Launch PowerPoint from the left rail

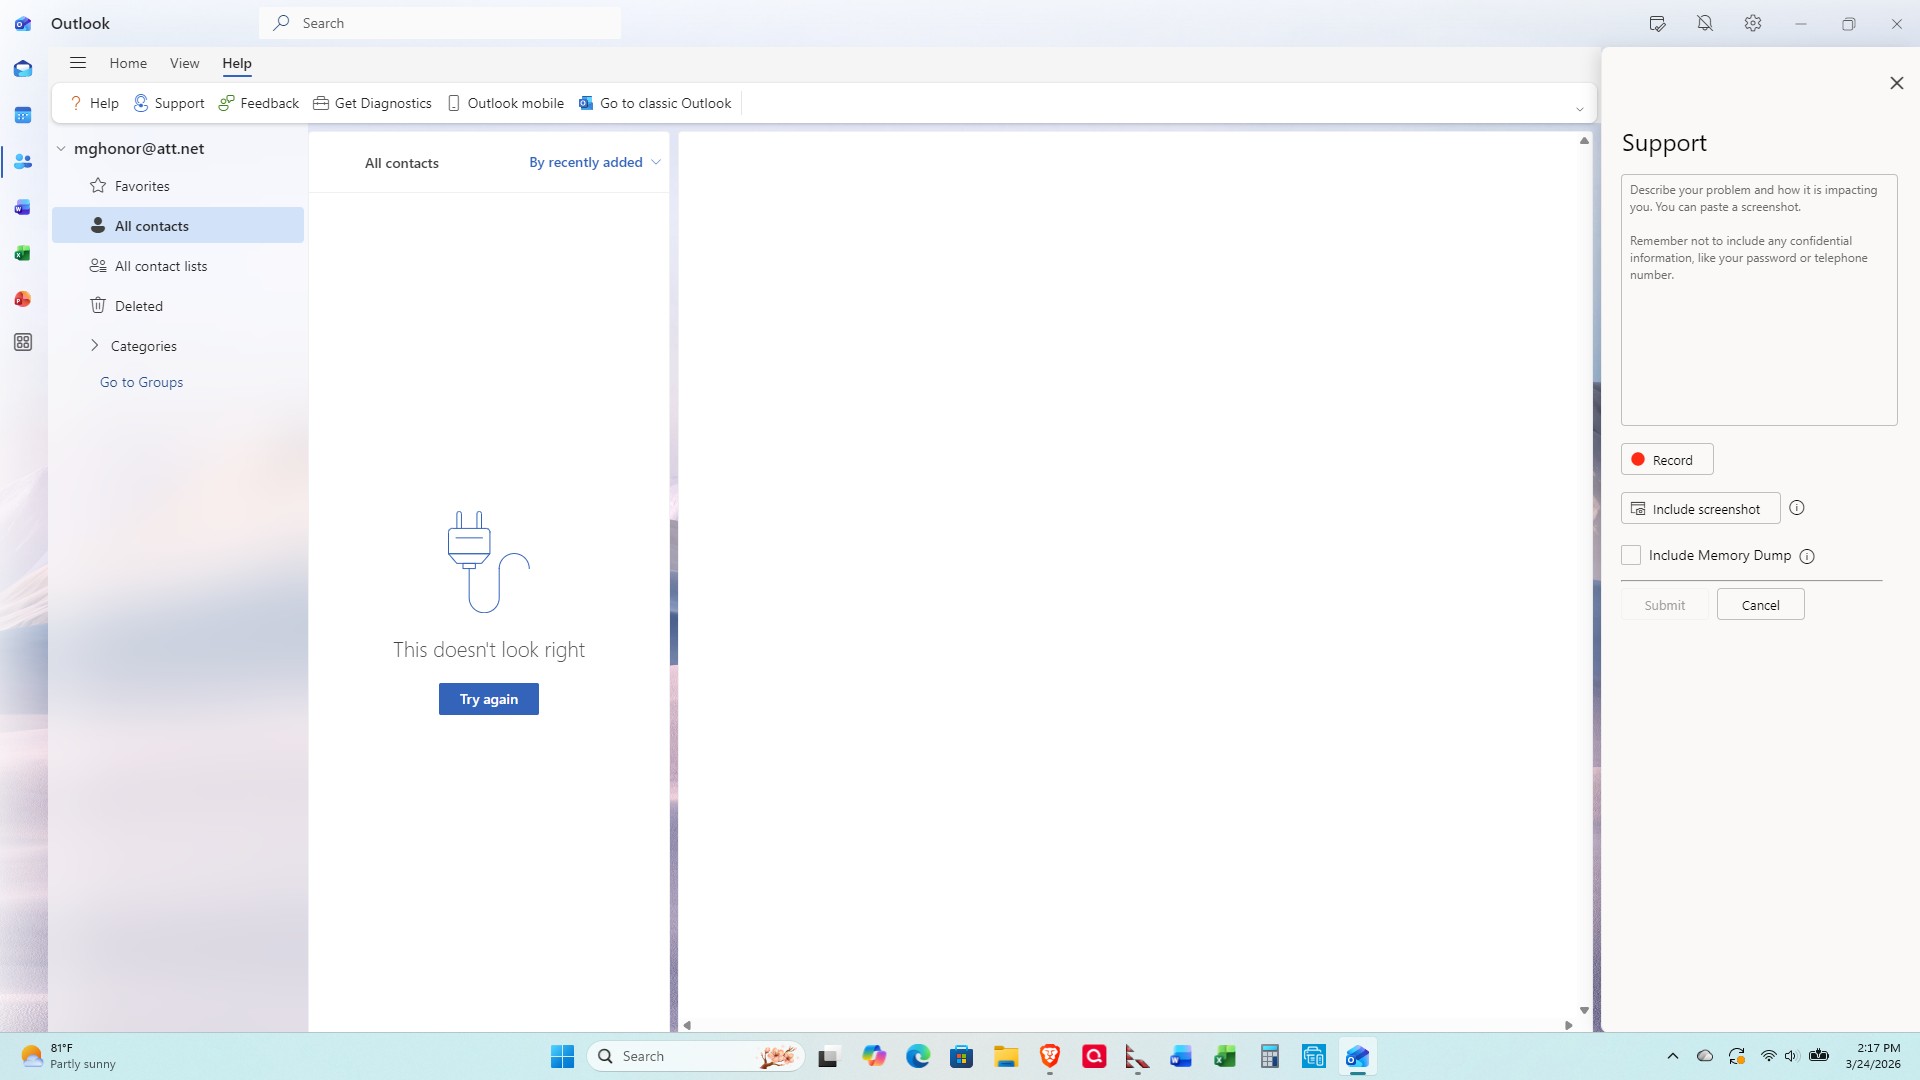pos(23,299)
